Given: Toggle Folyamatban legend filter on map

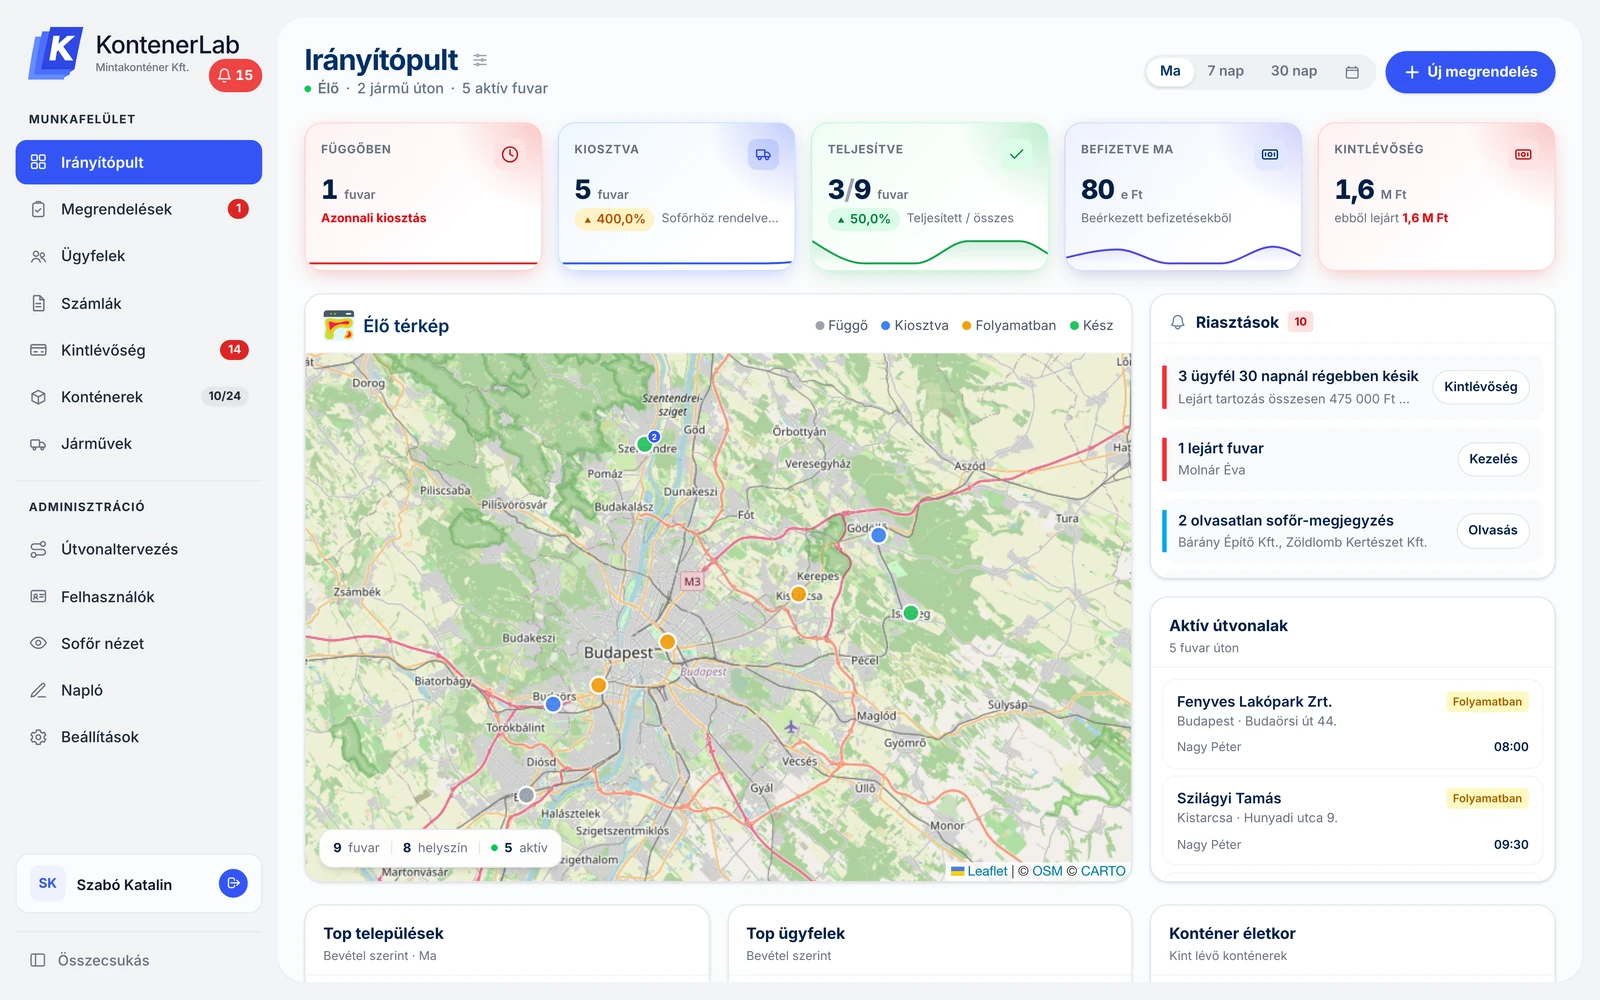Looking at the screenshot, I should 1008,326.
